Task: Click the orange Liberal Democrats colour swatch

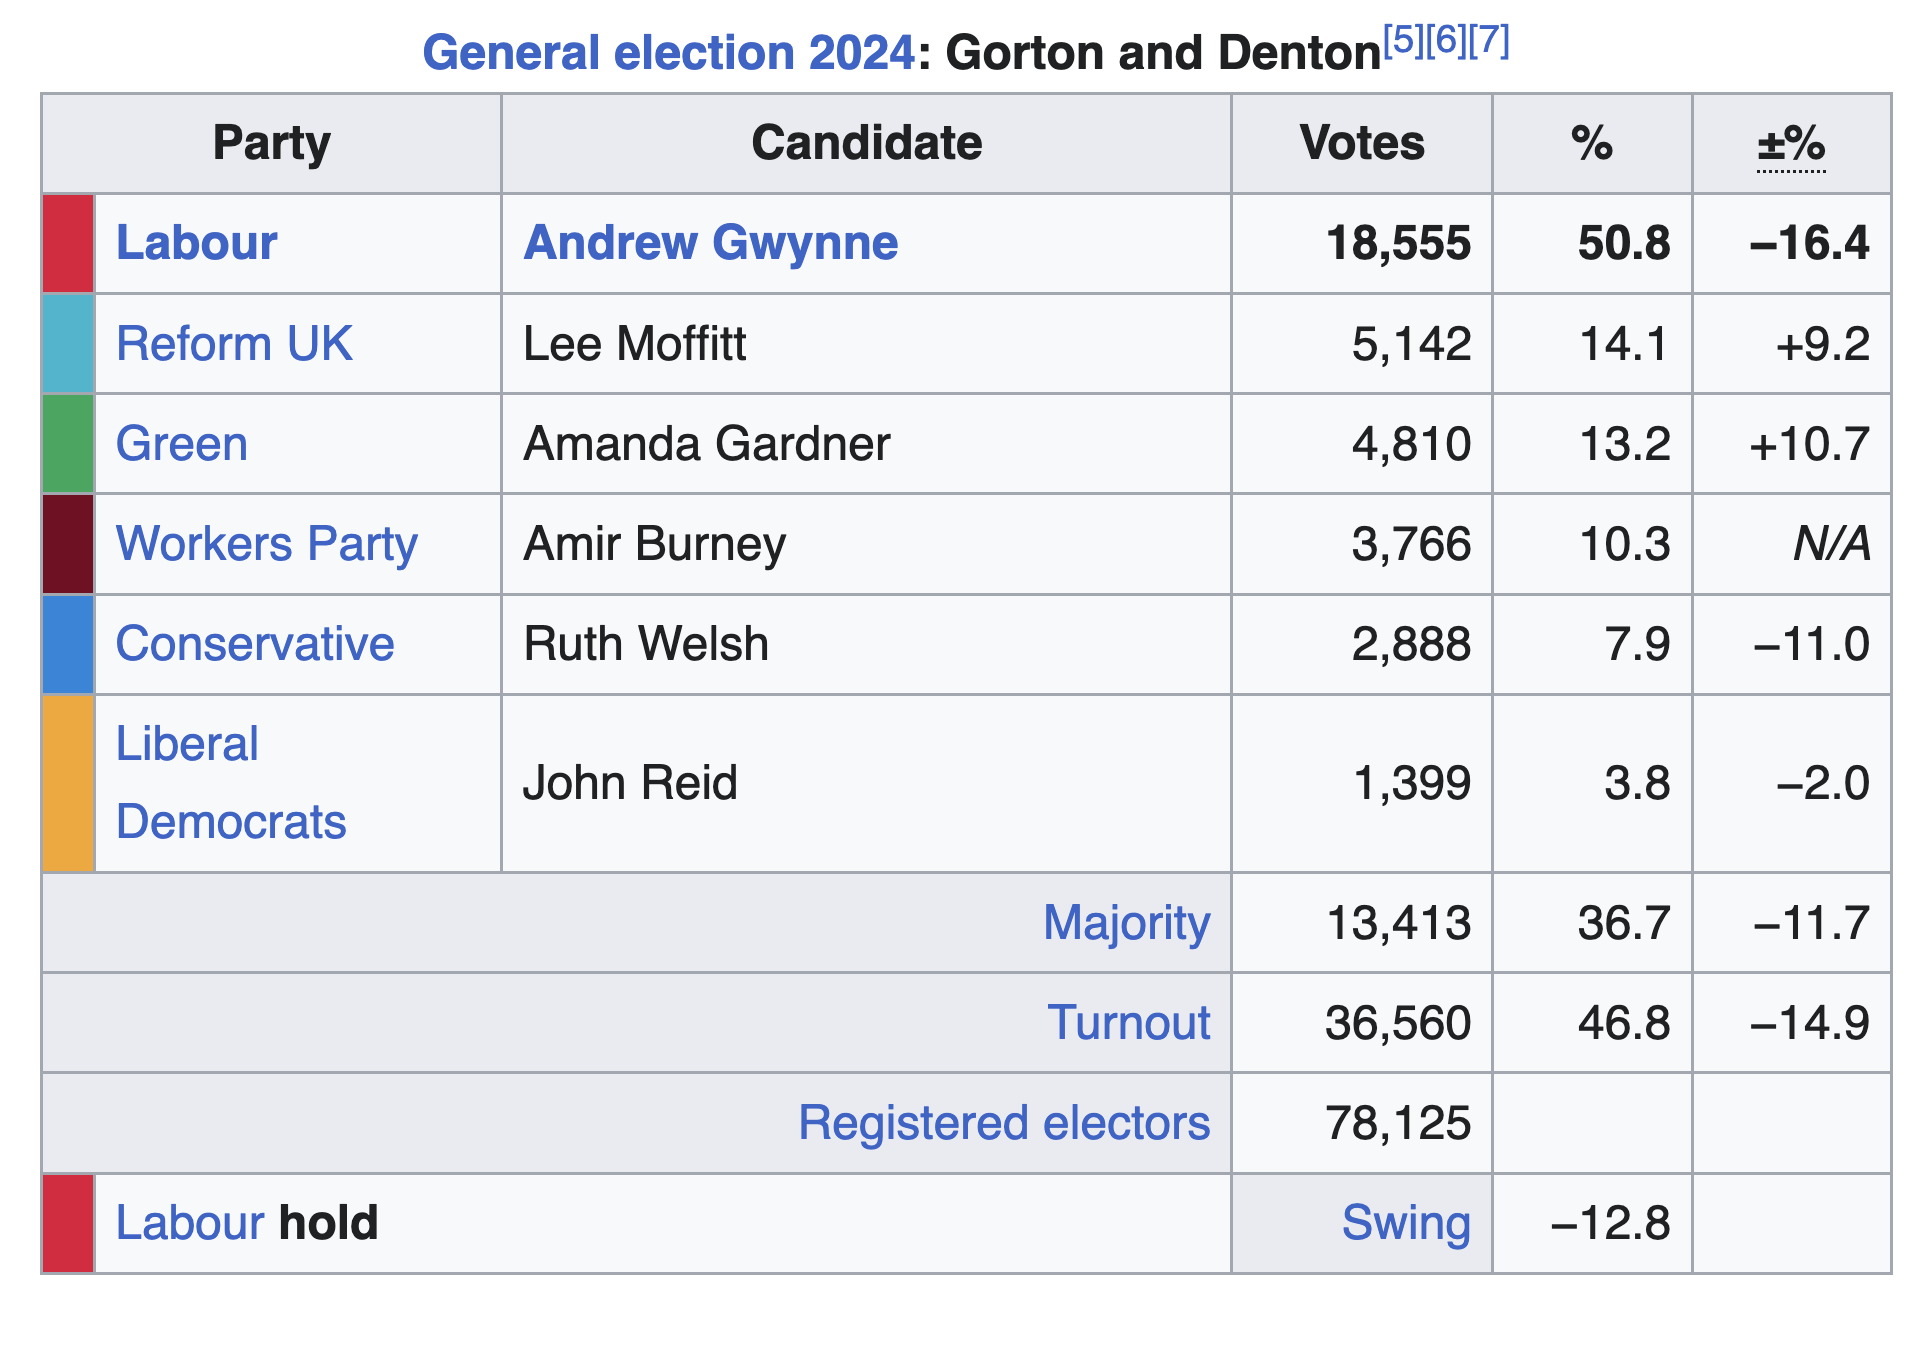Action: coord(68,783)
